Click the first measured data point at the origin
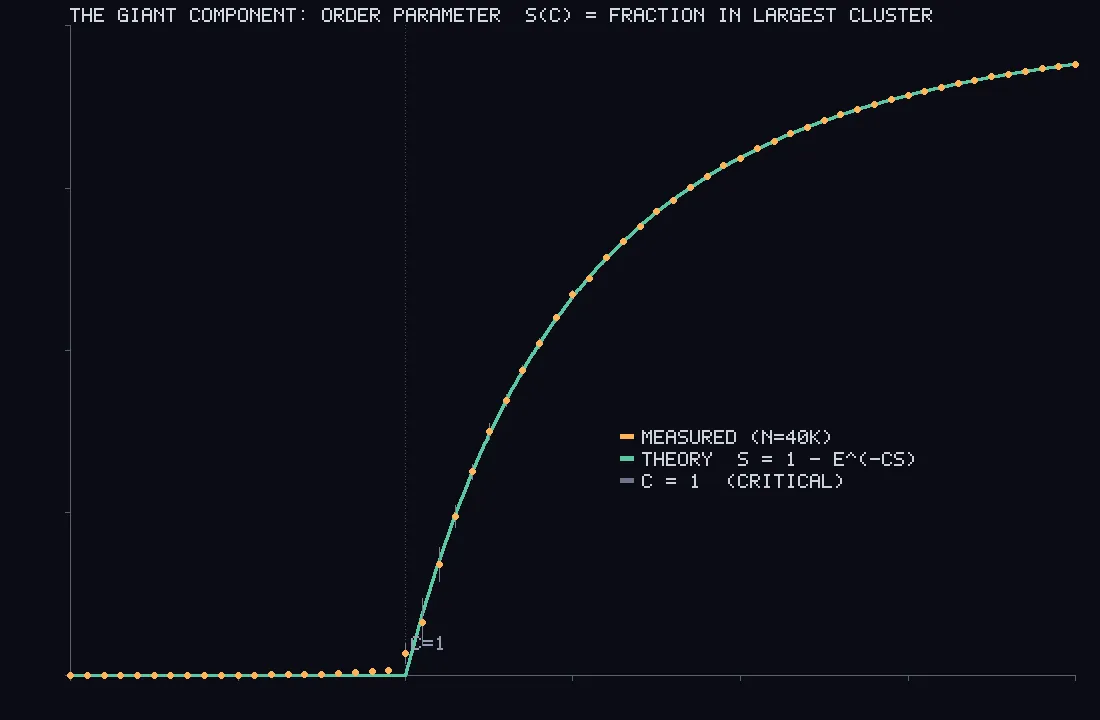1100x720 pixels. point(70,676)
